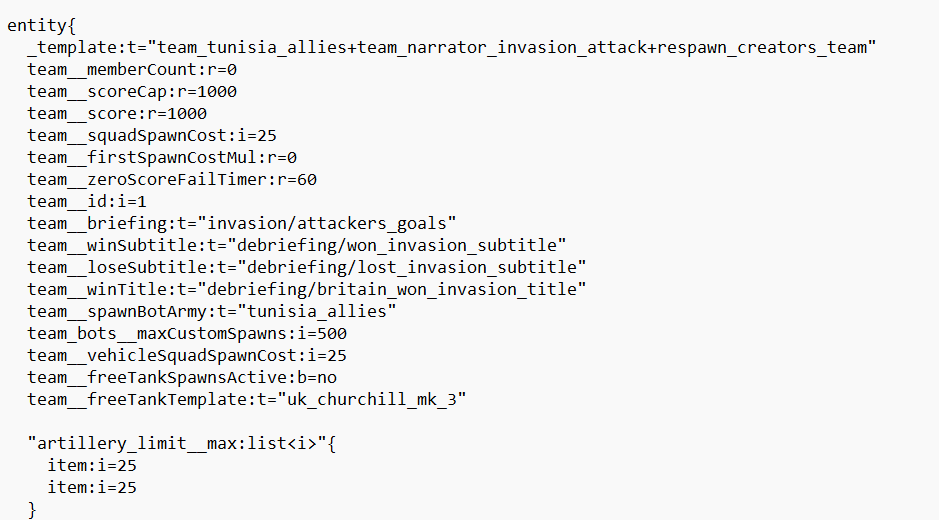Click the team__freeTankTemplate uk_churchill_mk_3 line
939x520 pixels.
pos(247,400)
